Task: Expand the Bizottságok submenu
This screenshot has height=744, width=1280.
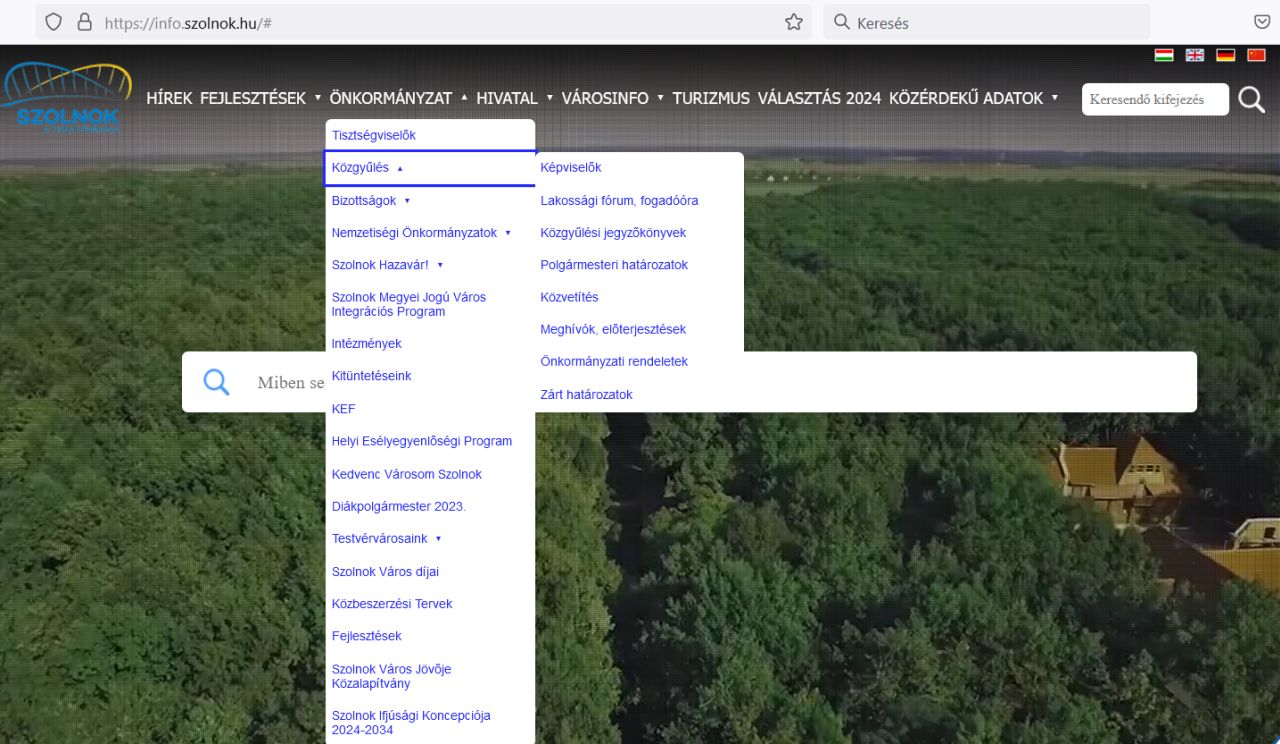Action: 371,201
